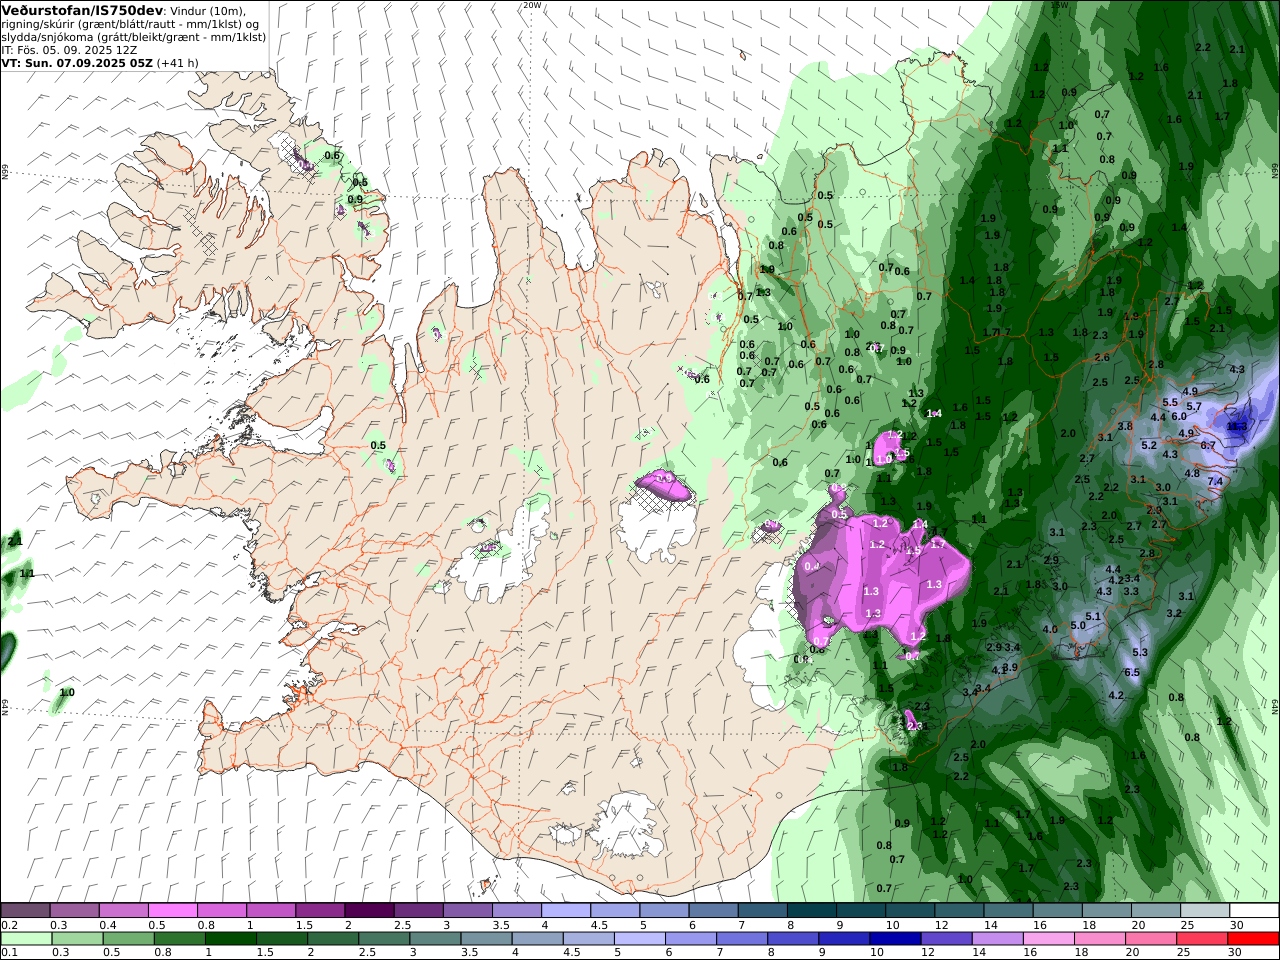1280x960 pixels.
Task: Click the 'rigning/skúrir' legend description text
Action: click(39, 24)
